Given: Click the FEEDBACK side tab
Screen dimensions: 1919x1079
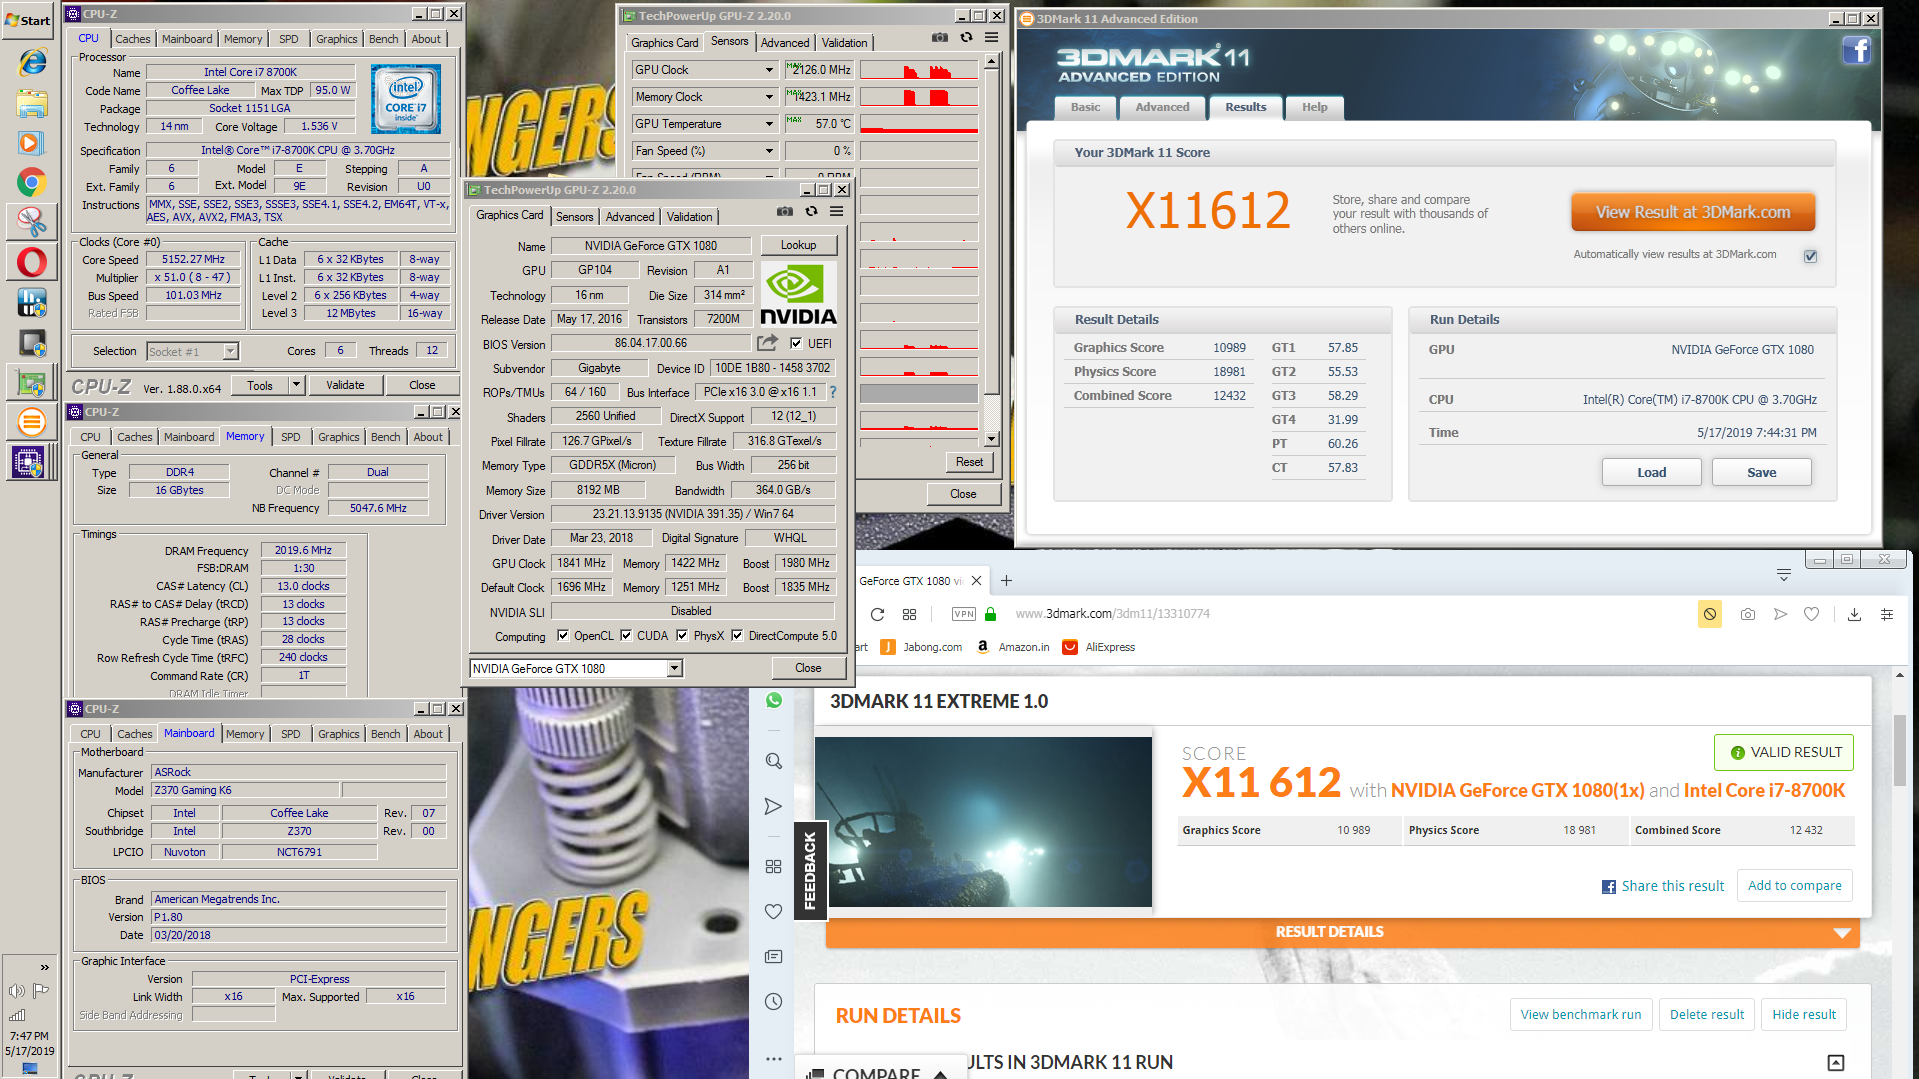Looking at the screenshot, I should point(809,870).
